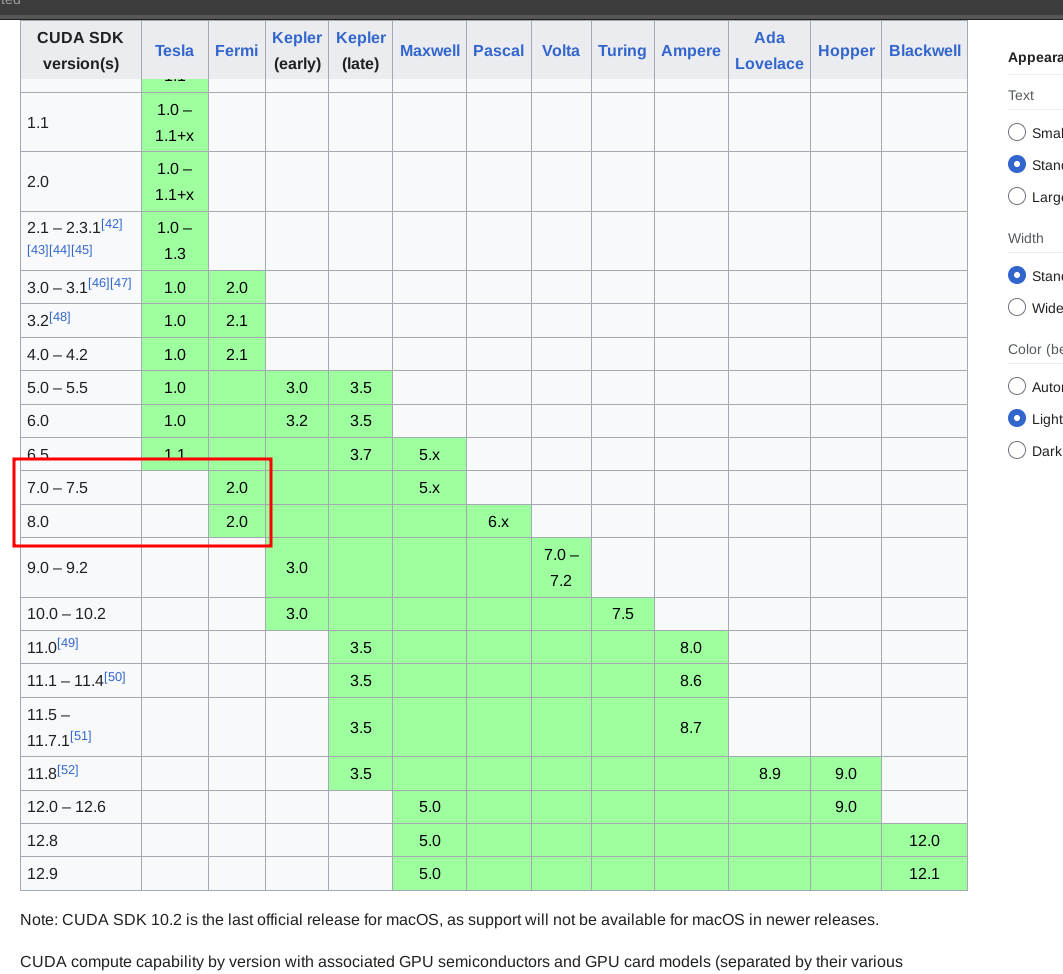This screenshot has height=974, width=1063.
Task: Open the Kepler (late) header link
Action: point(361,38)
